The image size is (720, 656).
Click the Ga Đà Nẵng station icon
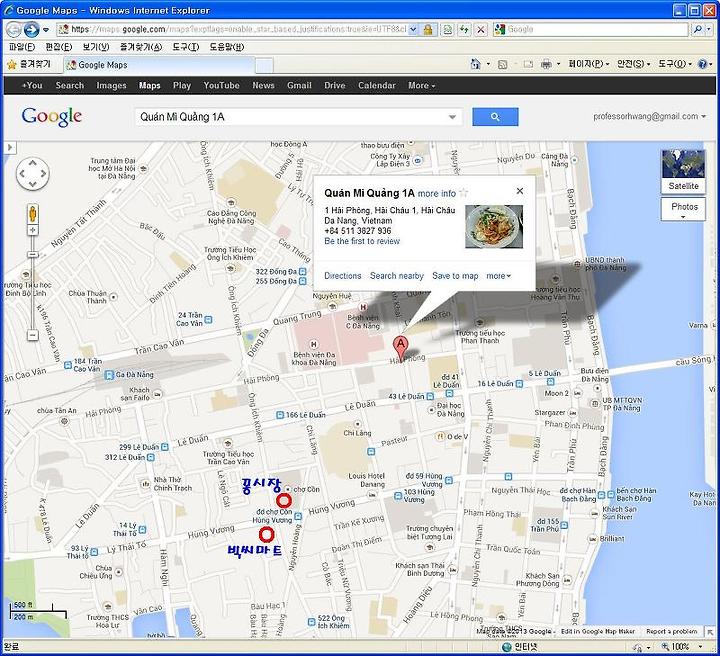[109, 375]
